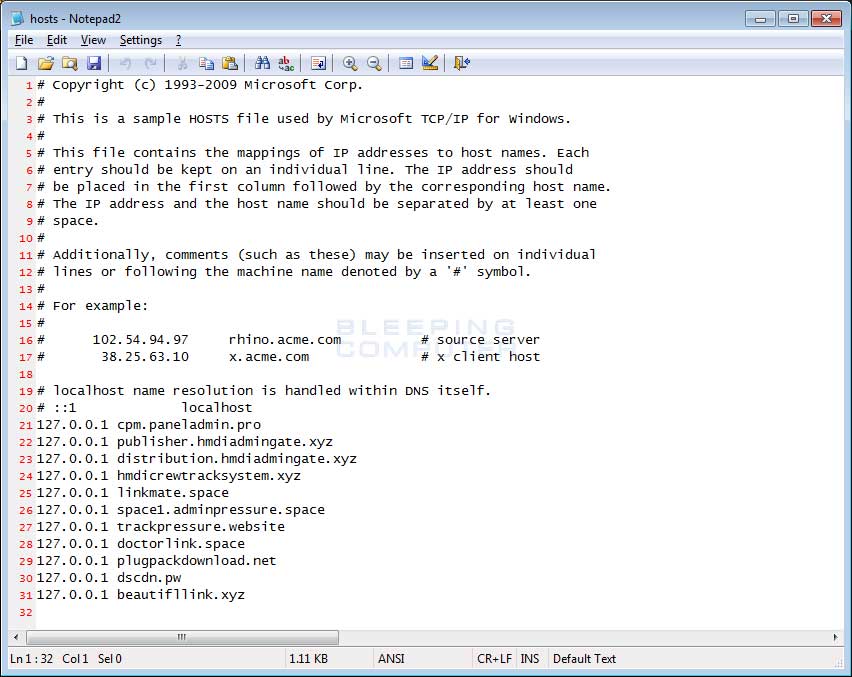Click the 'dscdn.pw' host entry

[149, 578]
